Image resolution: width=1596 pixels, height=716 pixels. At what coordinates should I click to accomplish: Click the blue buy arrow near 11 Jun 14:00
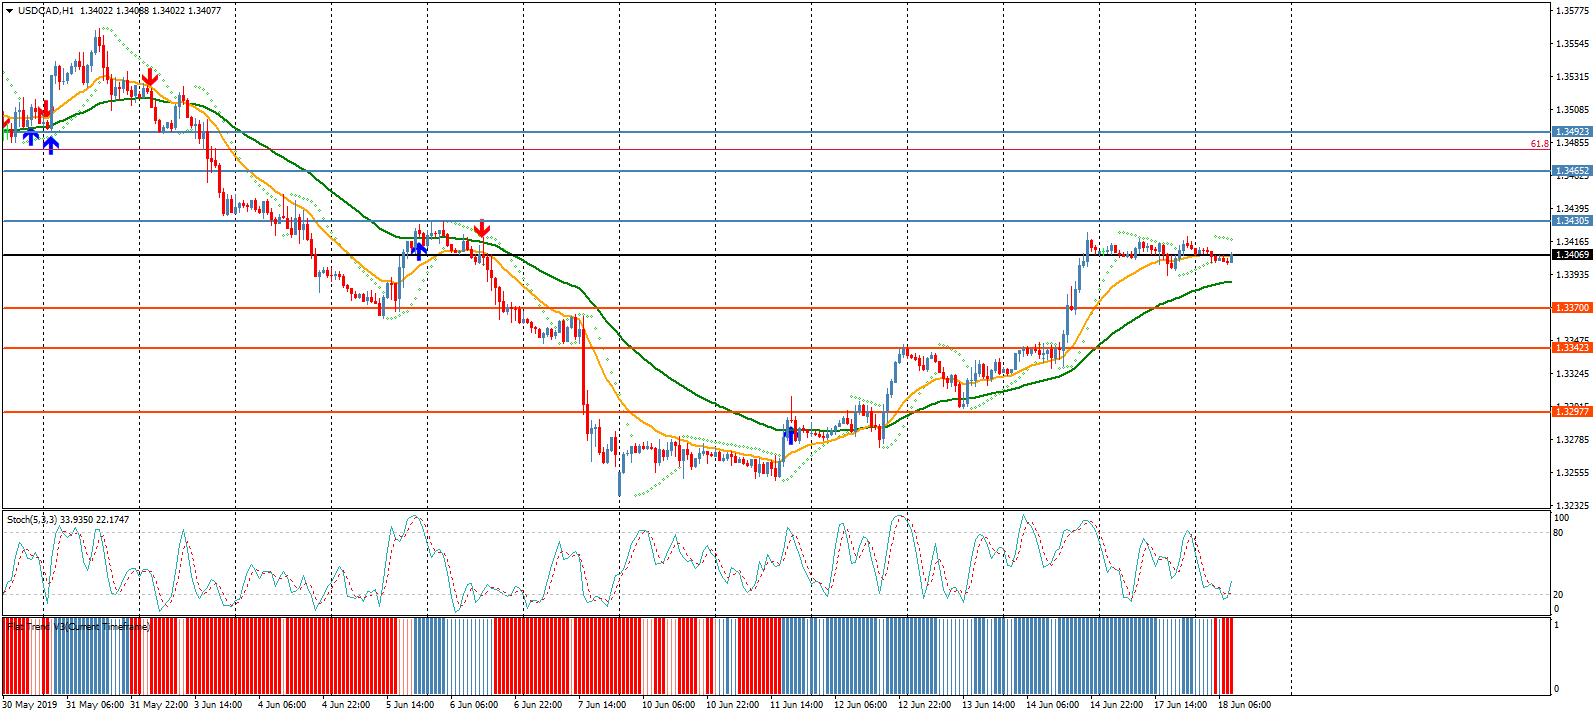tap(792, 434)
